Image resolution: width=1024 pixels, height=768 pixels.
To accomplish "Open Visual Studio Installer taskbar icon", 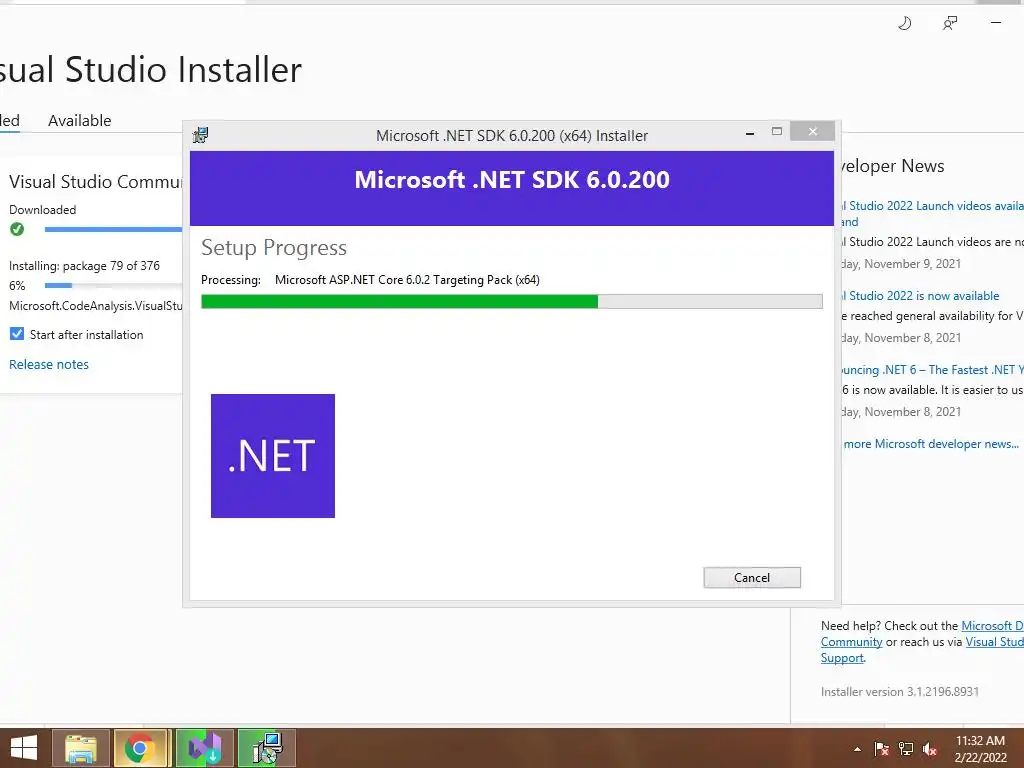I will (205, 748).
